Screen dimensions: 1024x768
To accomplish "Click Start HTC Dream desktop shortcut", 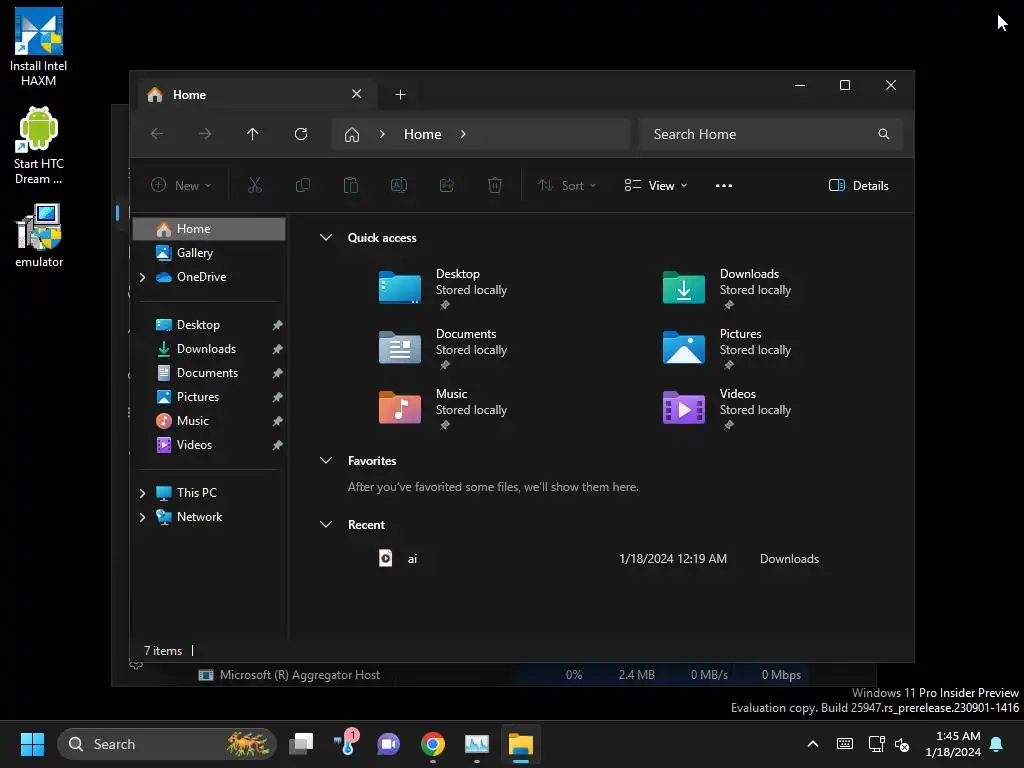I will click(x=39, y=146).
